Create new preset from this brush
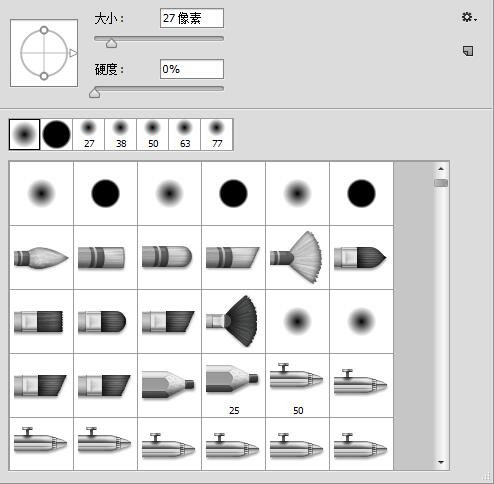Image resolution: width=494 pixels, height=484 pixels. (x=468, y=51)
